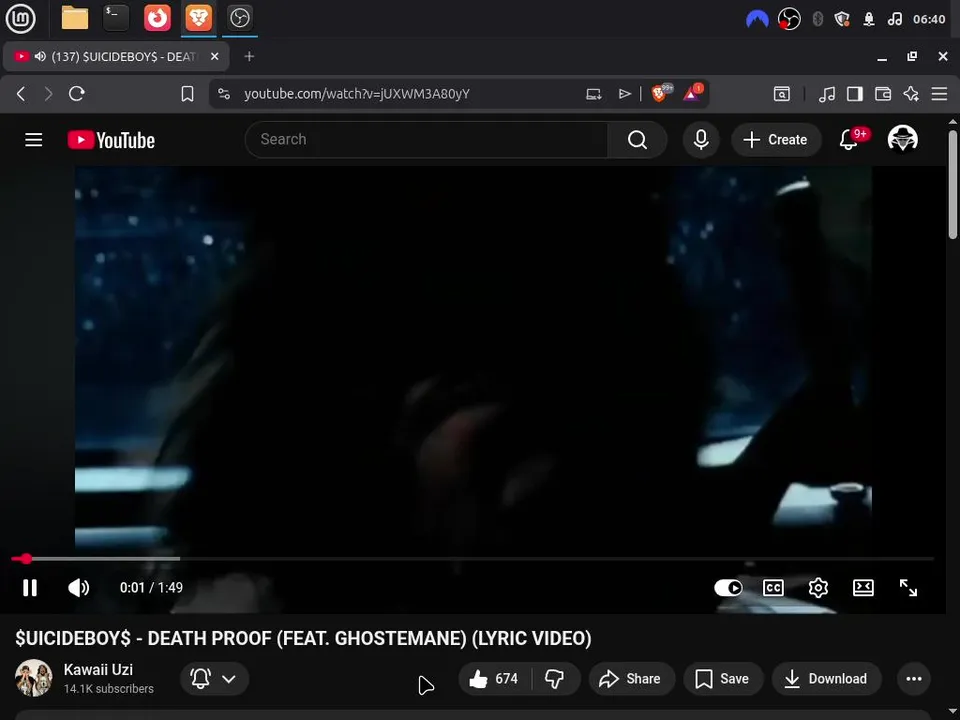Go back to the previous page
This screenshot has width=960, height=720.
point(21,94)
